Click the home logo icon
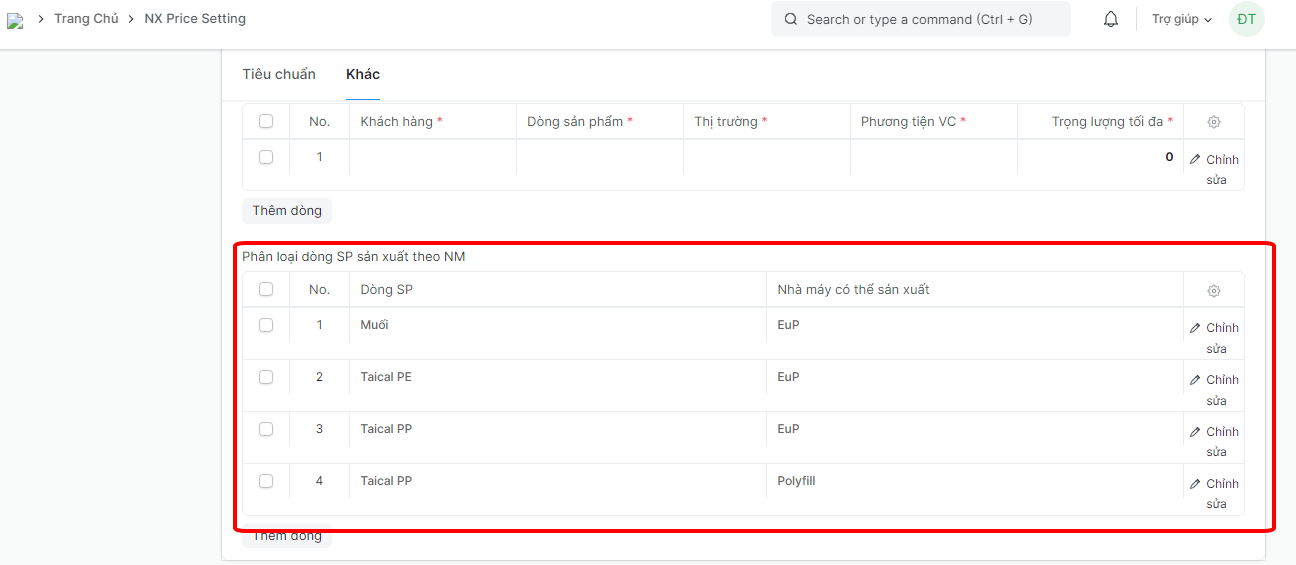The height and width of the screenshot is (565, 1296). [x=15, y=20]
